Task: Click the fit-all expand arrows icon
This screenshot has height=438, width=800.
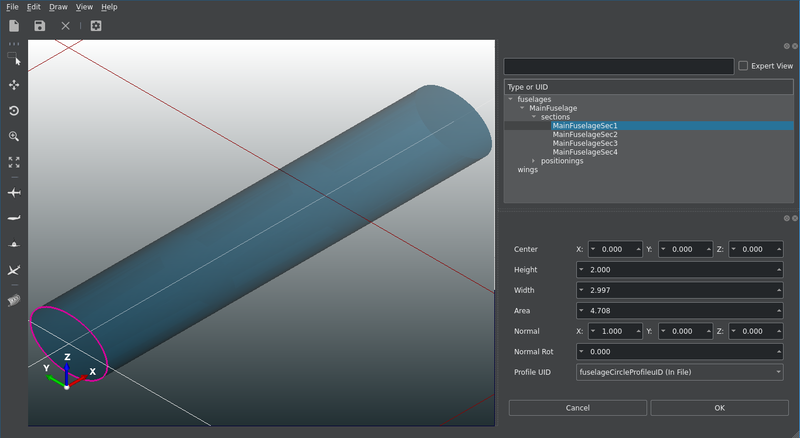Action: coord(14,161)
